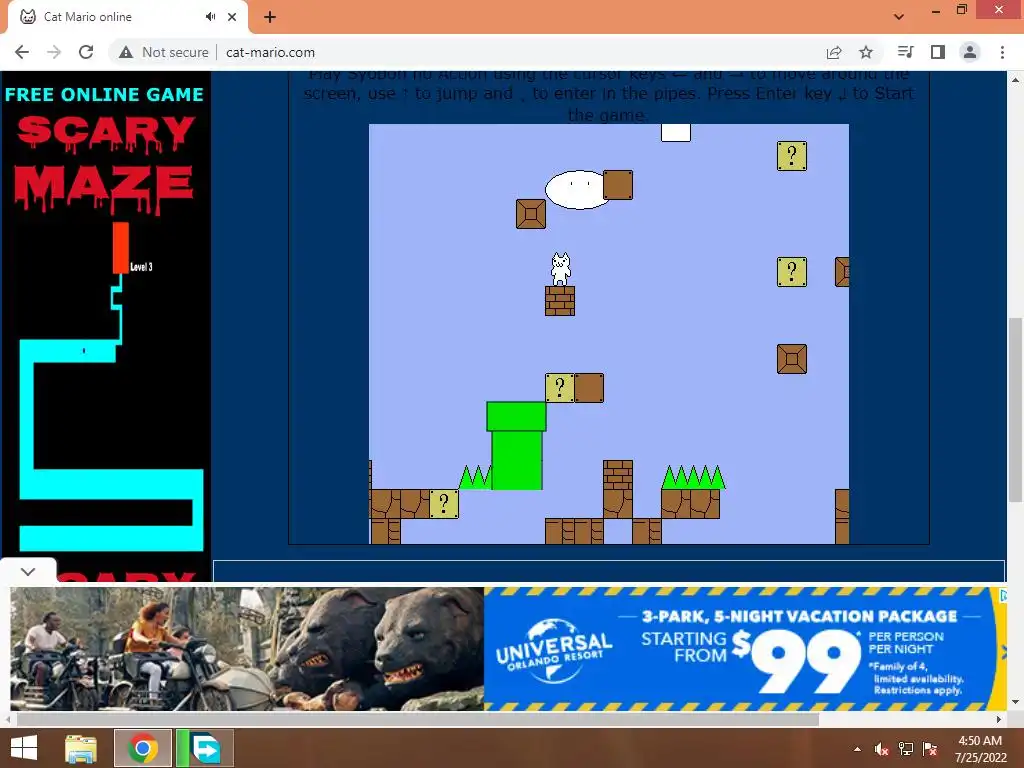Click the top-right question mark block
This screenshot has height=768, width=1024.
pyautogui.click(x=792, y=156)
